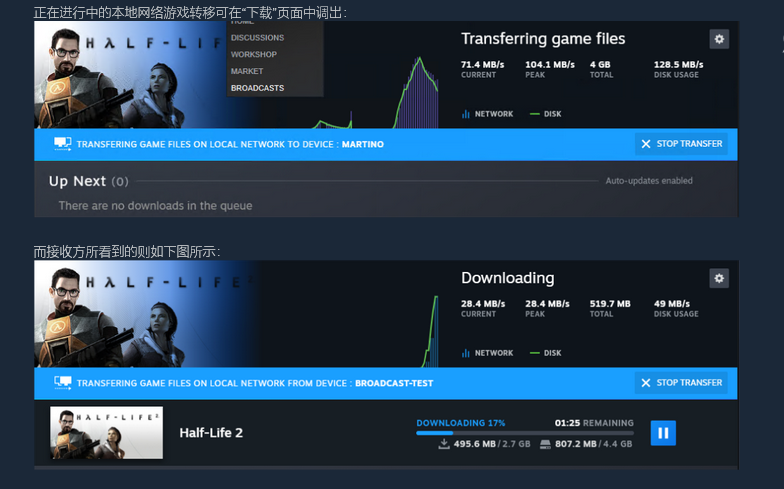The height and width of the screenshot is (489, 784).
Task: Click the network transfer icon beside BROADCAST-TEST banner
Action: [62, 383]
